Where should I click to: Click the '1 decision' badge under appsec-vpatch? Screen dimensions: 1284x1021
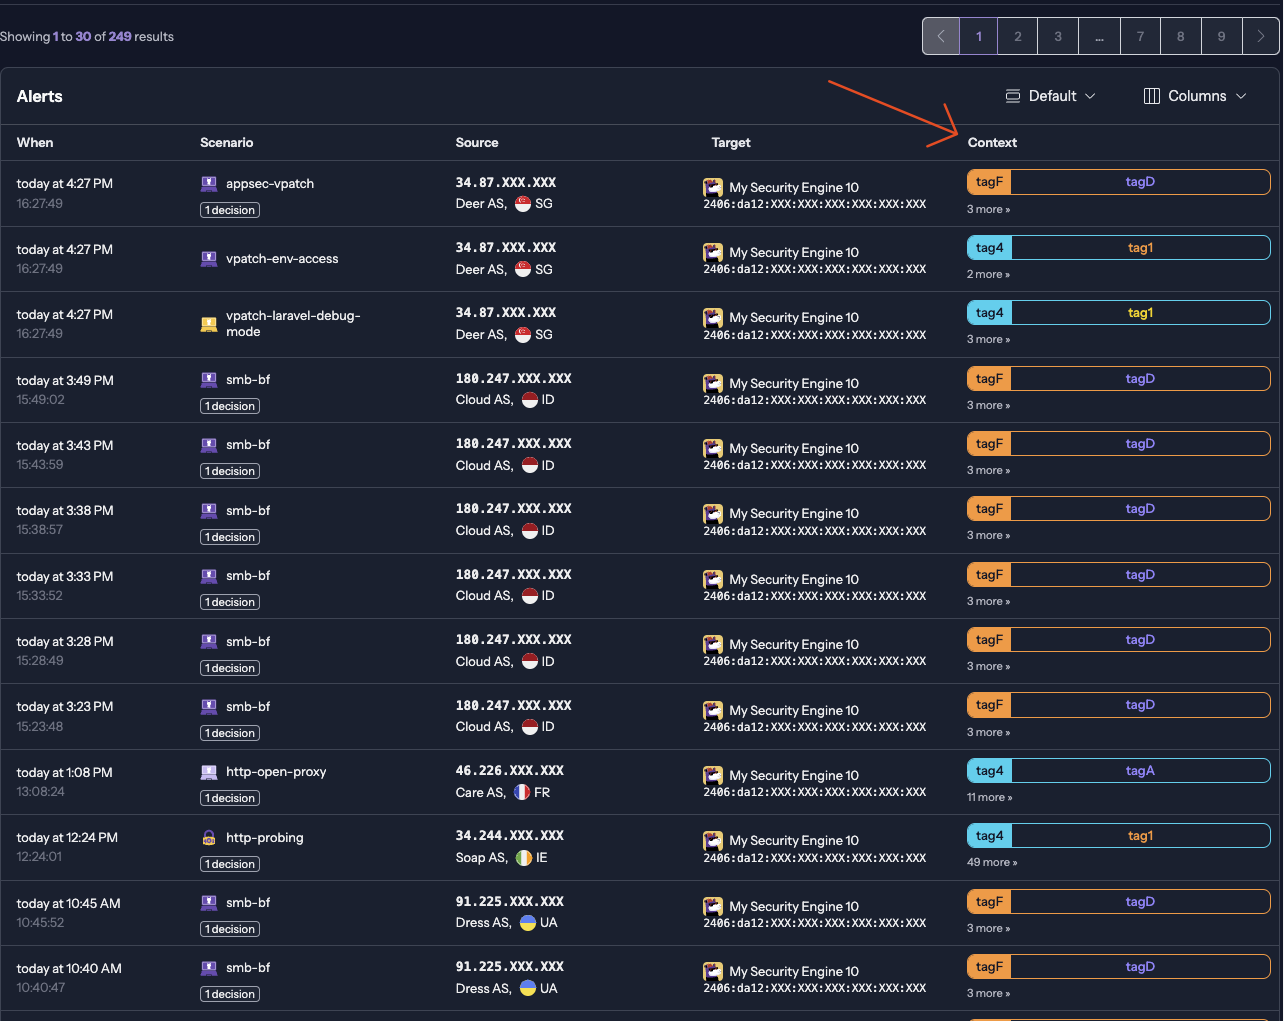click(230, 210)
